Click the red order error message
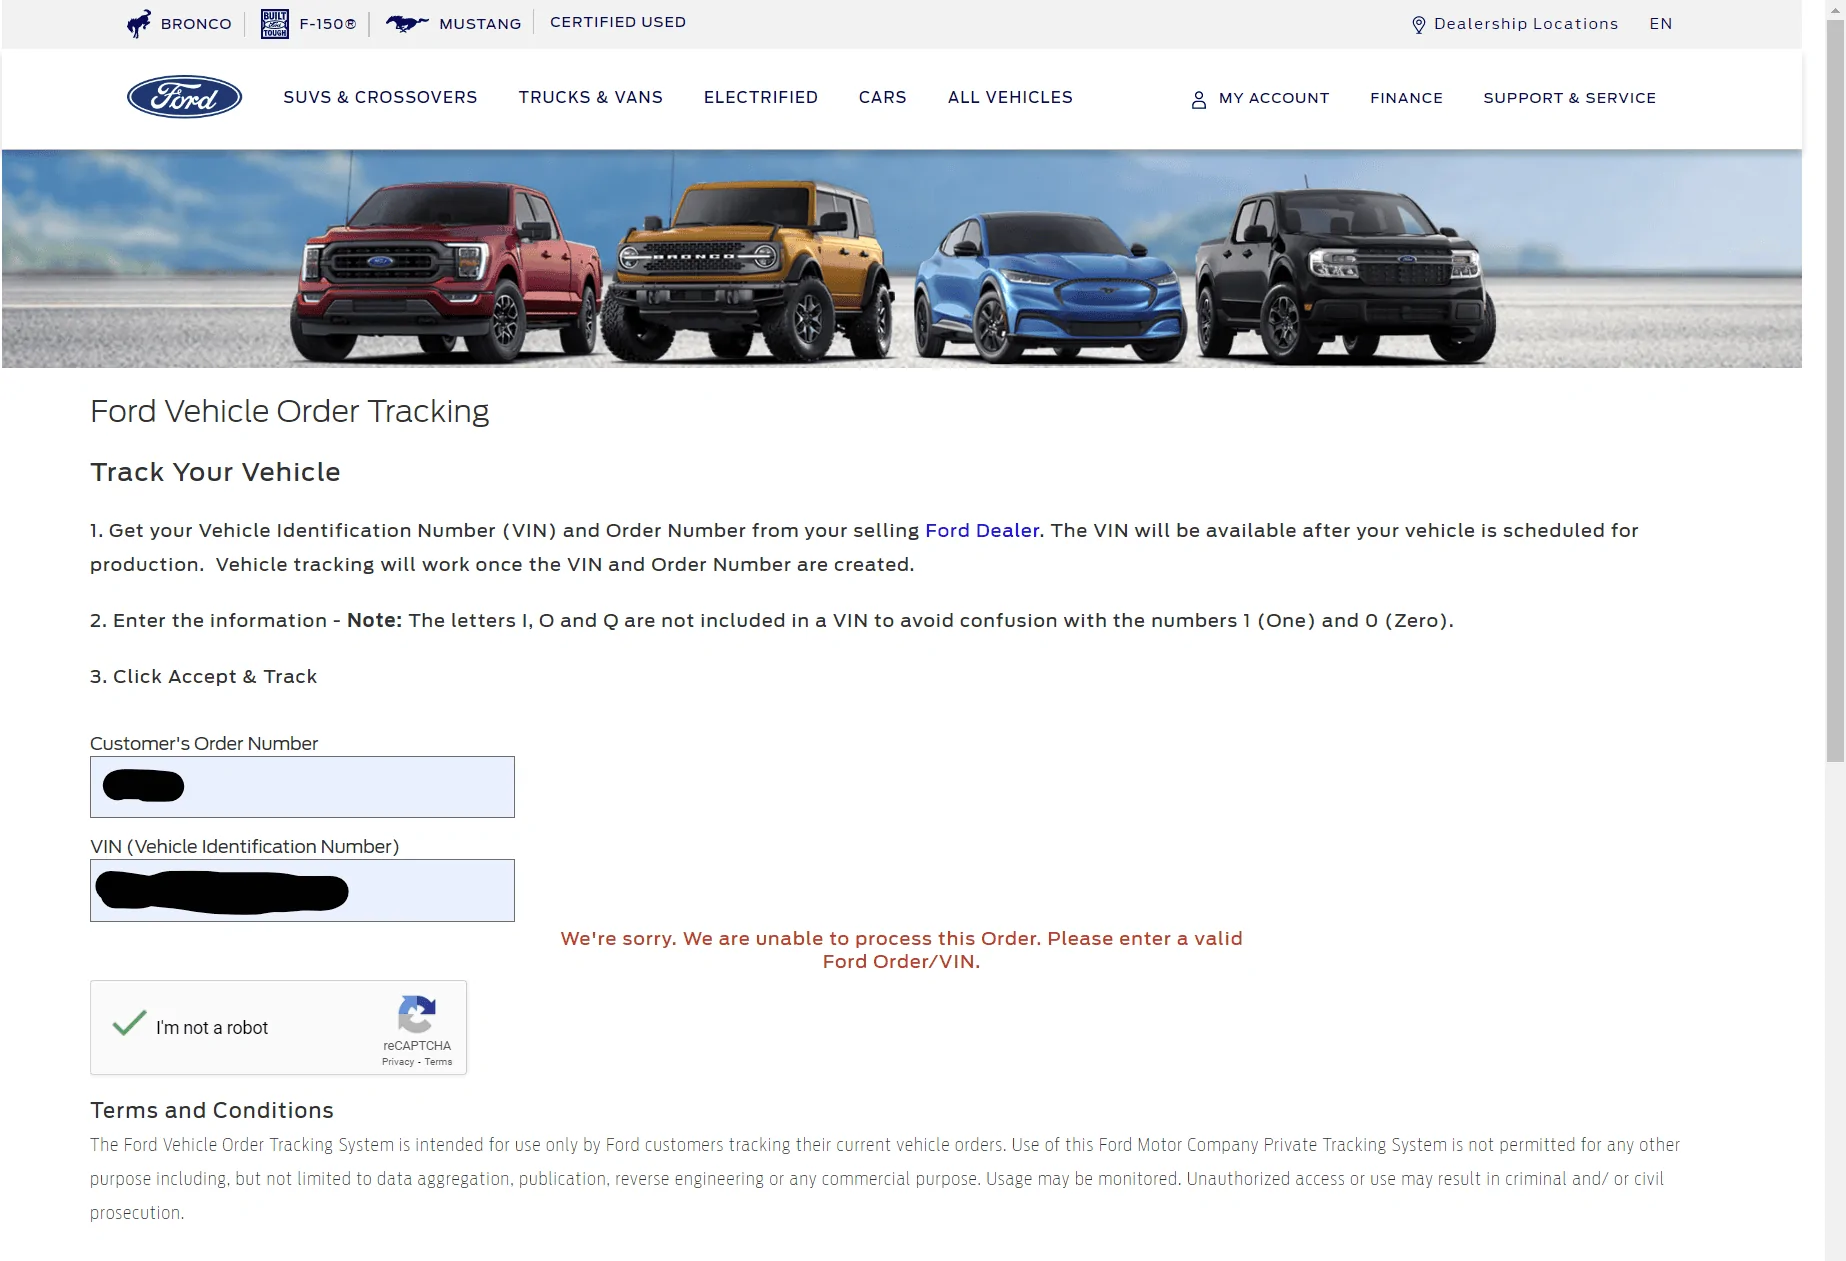This screenshot has height=1261, width=1846. pyautogui.click(x=901, y=950)
